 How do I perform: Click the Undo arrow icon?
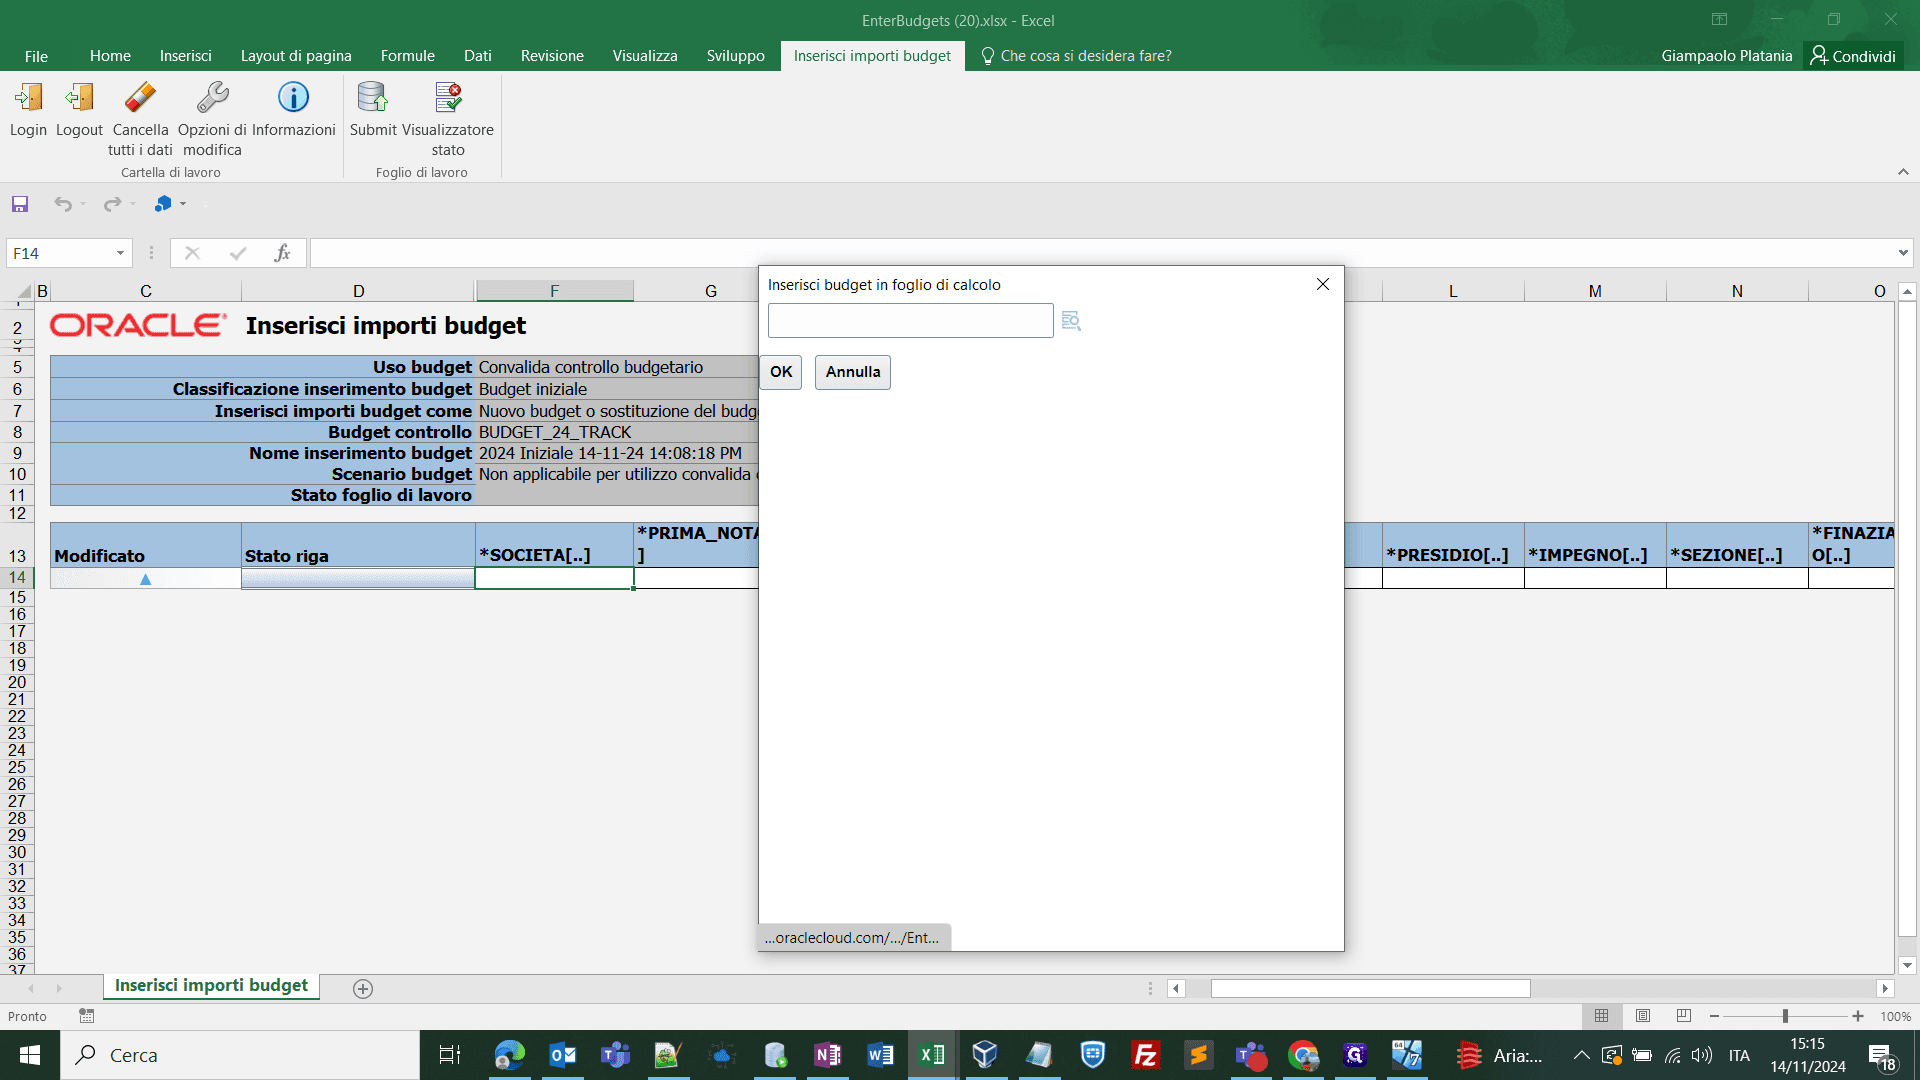(63, 204)
